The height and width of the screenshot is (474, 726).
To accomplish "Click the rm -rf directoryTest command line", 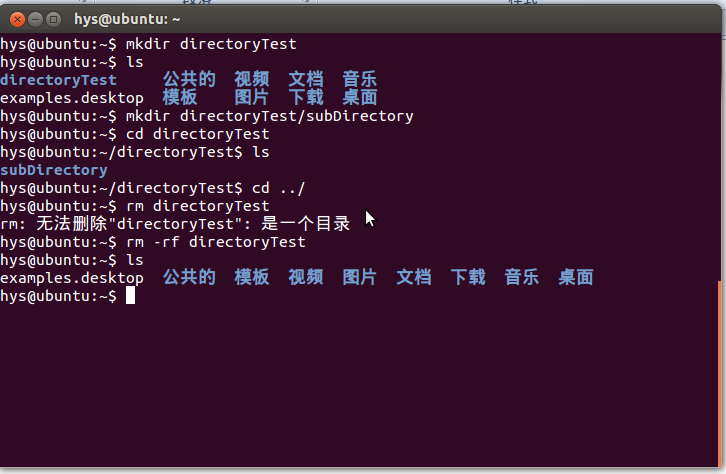I will [x=153, y=242].
